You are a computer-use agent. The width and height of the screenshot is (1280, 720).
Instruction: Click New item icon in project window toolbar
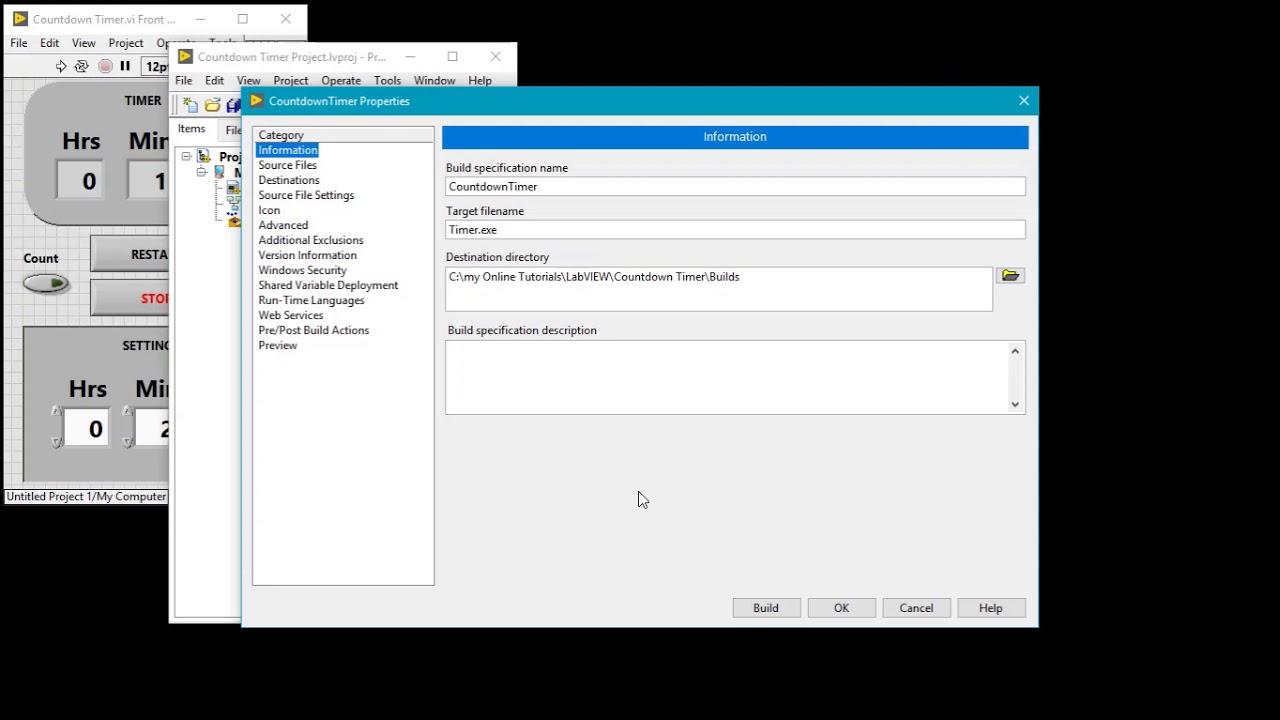(x=190, y=105)
